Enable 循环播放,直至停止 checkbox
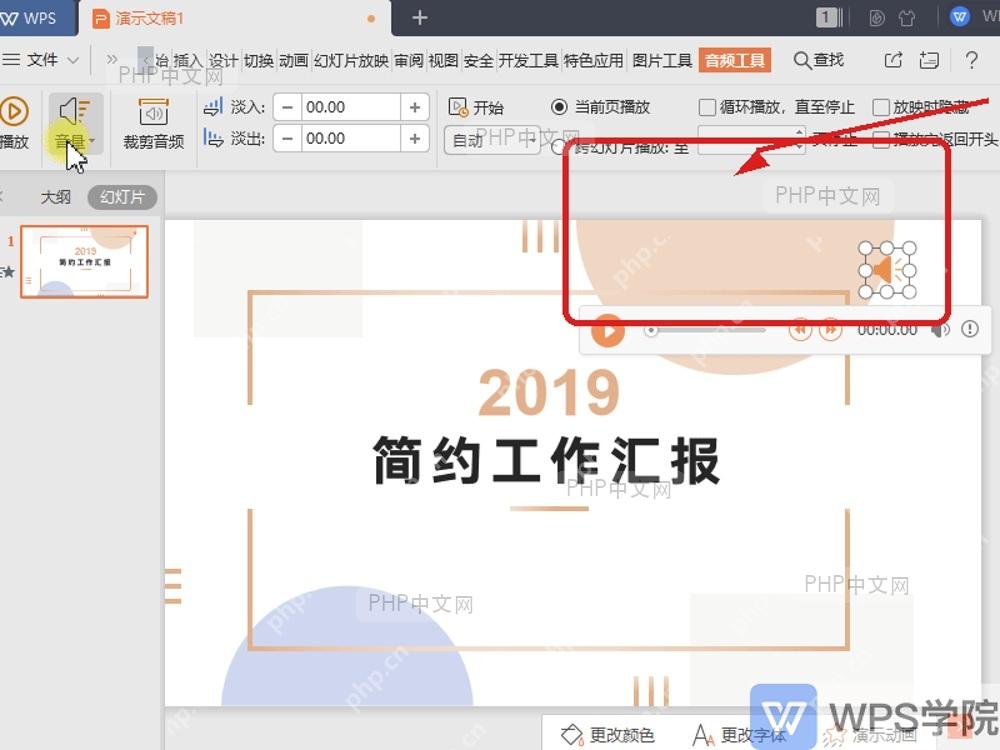 707,107
